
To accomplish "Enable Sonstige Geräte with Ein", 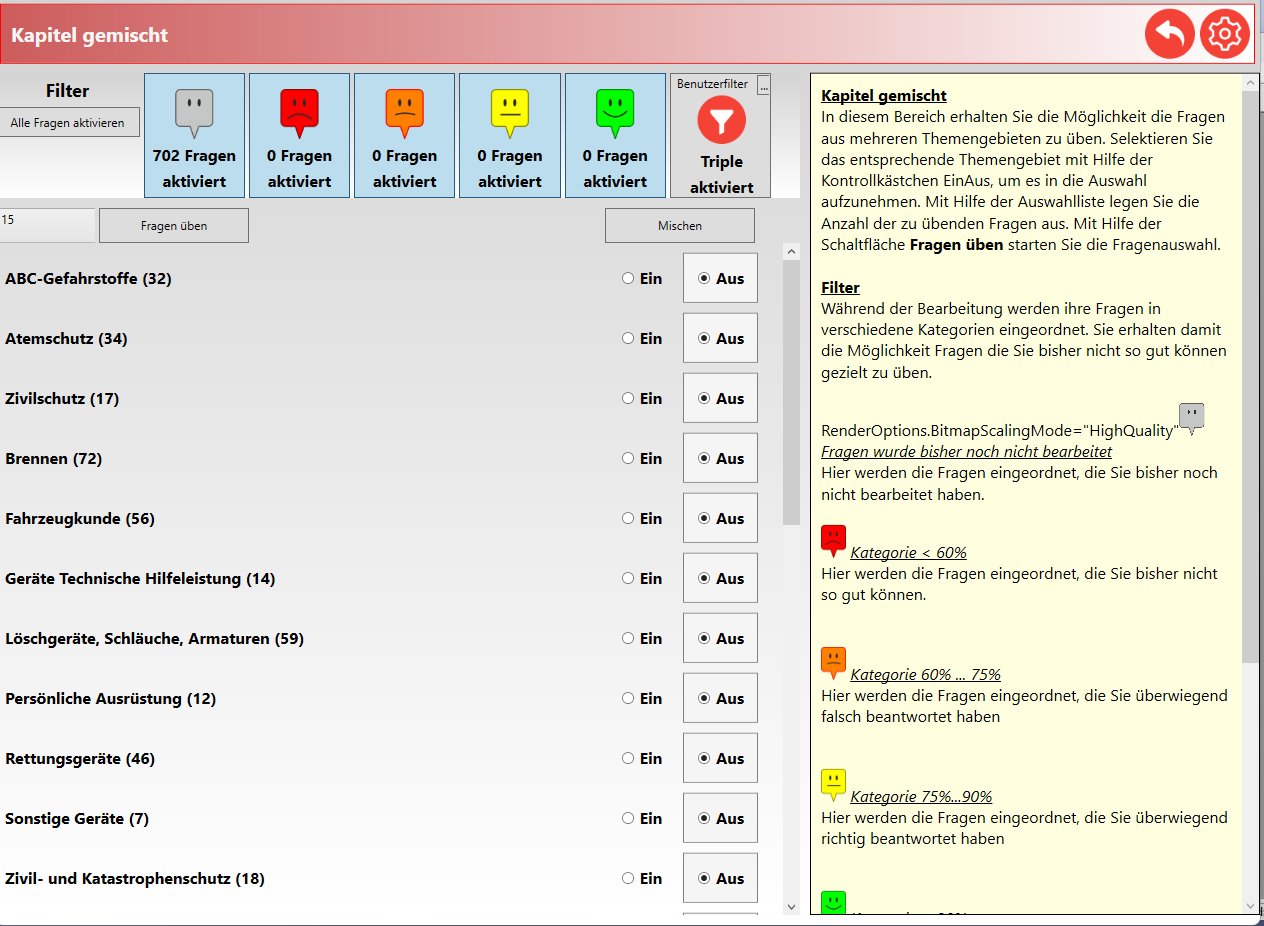I will point(642,819).
